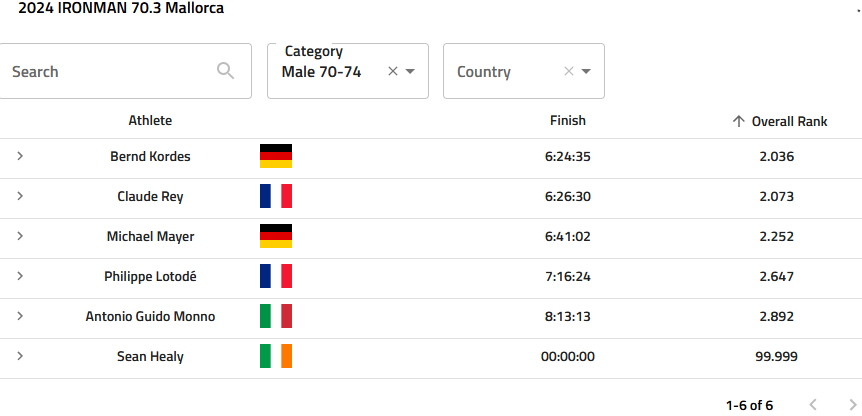
Task: Expand Michael Mayer row chevron
Action: tap(20, 236)
